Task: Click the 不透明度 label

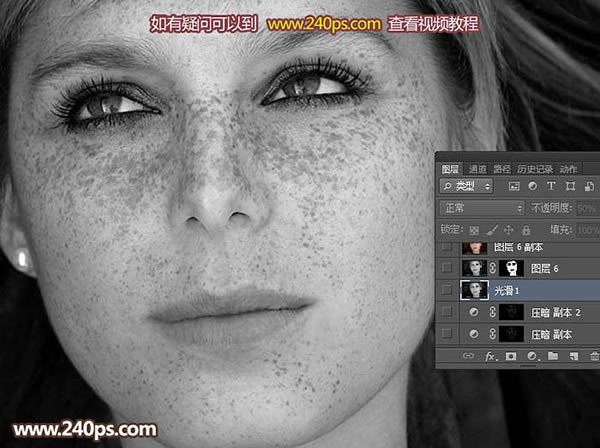Action: click(551, 208)
